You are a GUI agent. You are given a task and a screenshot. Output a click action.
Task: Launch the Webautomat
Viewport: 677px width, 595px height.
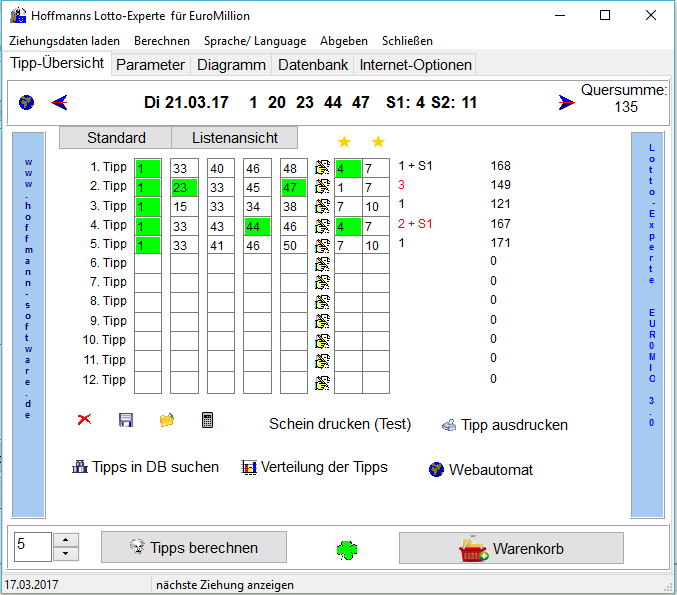[481, 469]
